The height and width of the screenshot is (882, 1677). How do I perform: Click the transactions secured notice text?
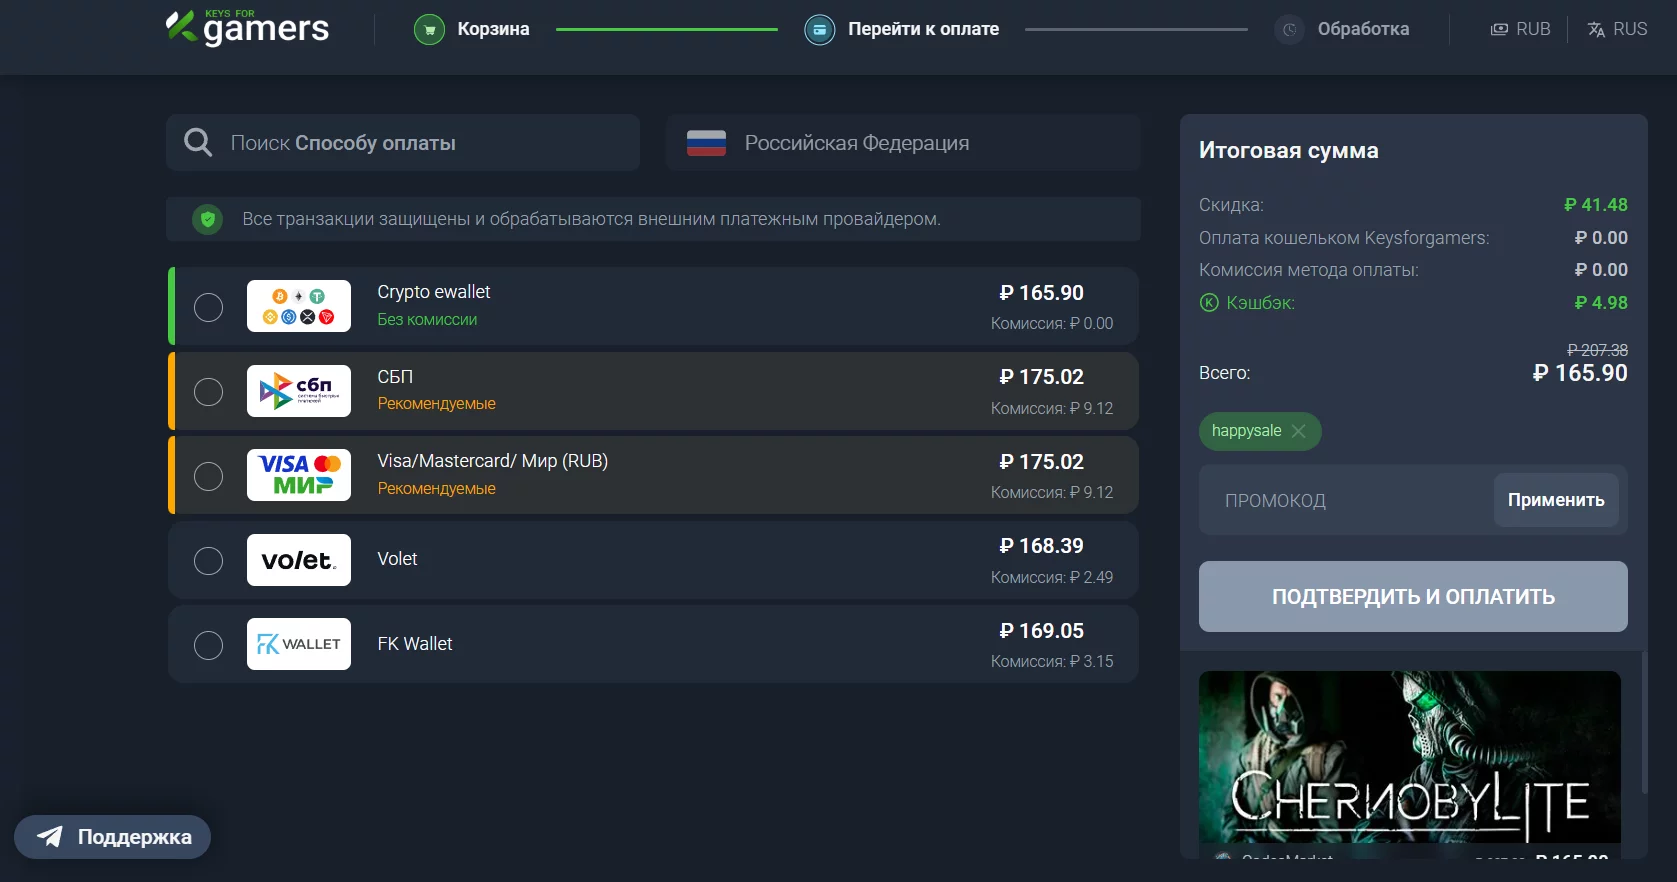(591, 219)
